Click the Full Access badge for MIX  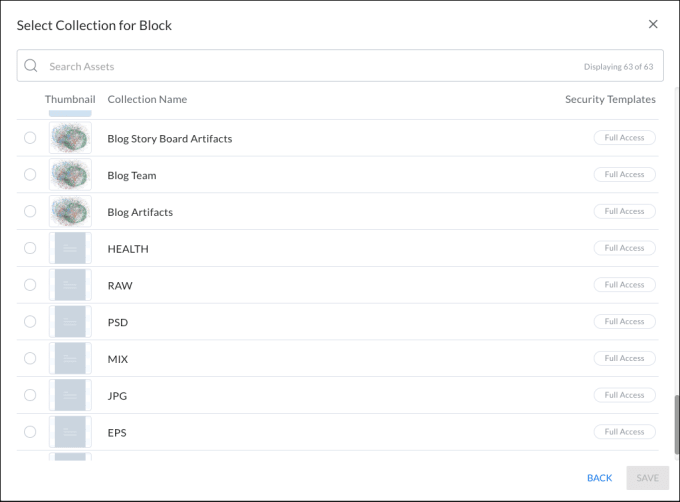(624, 358)
